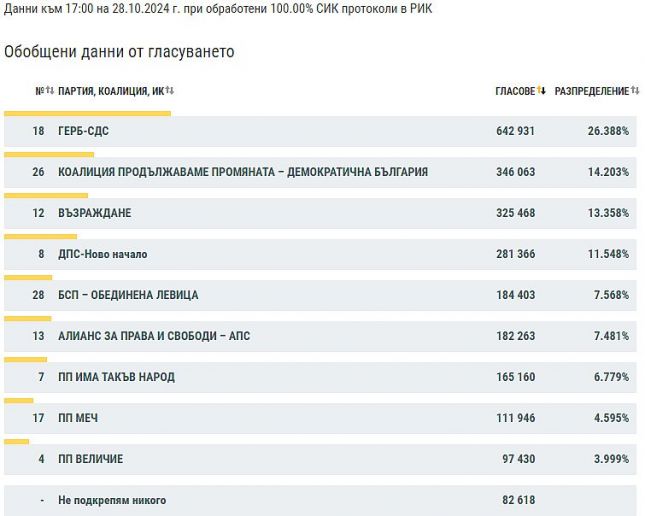Select the ГЕРБ-СДС row

click(320, 131)
